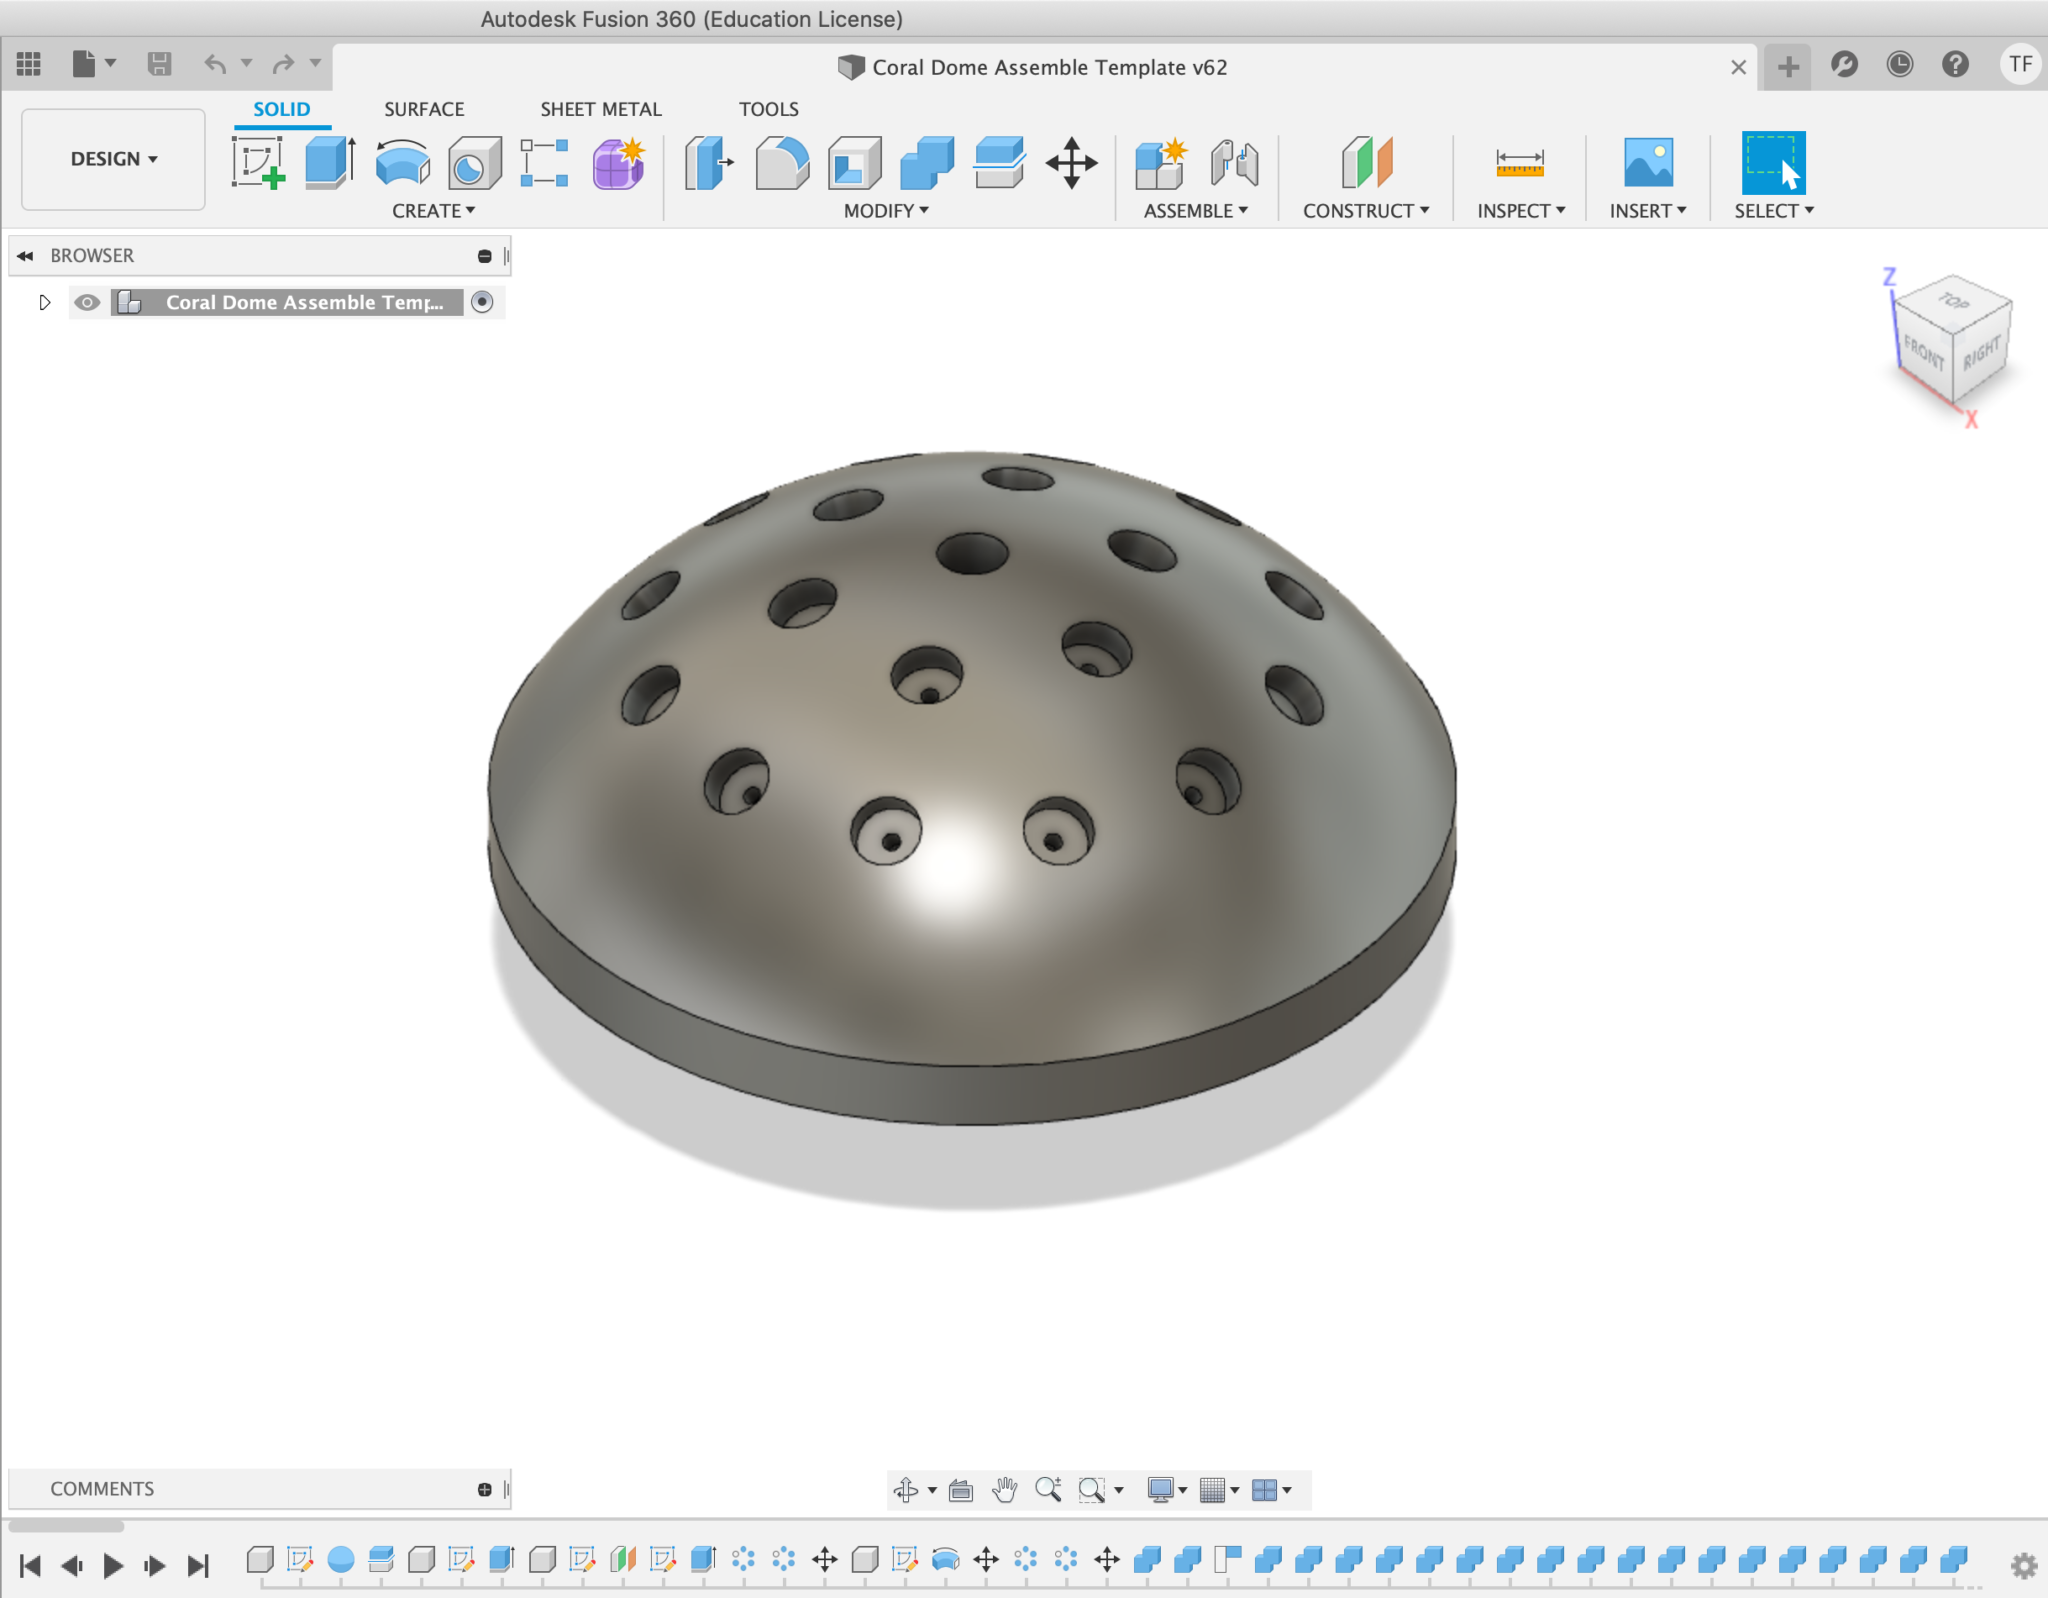Screen dimensions: 2048x1598
Task: Click the timeline play button
Action: pyautogui.click(x=113, y=1565)
